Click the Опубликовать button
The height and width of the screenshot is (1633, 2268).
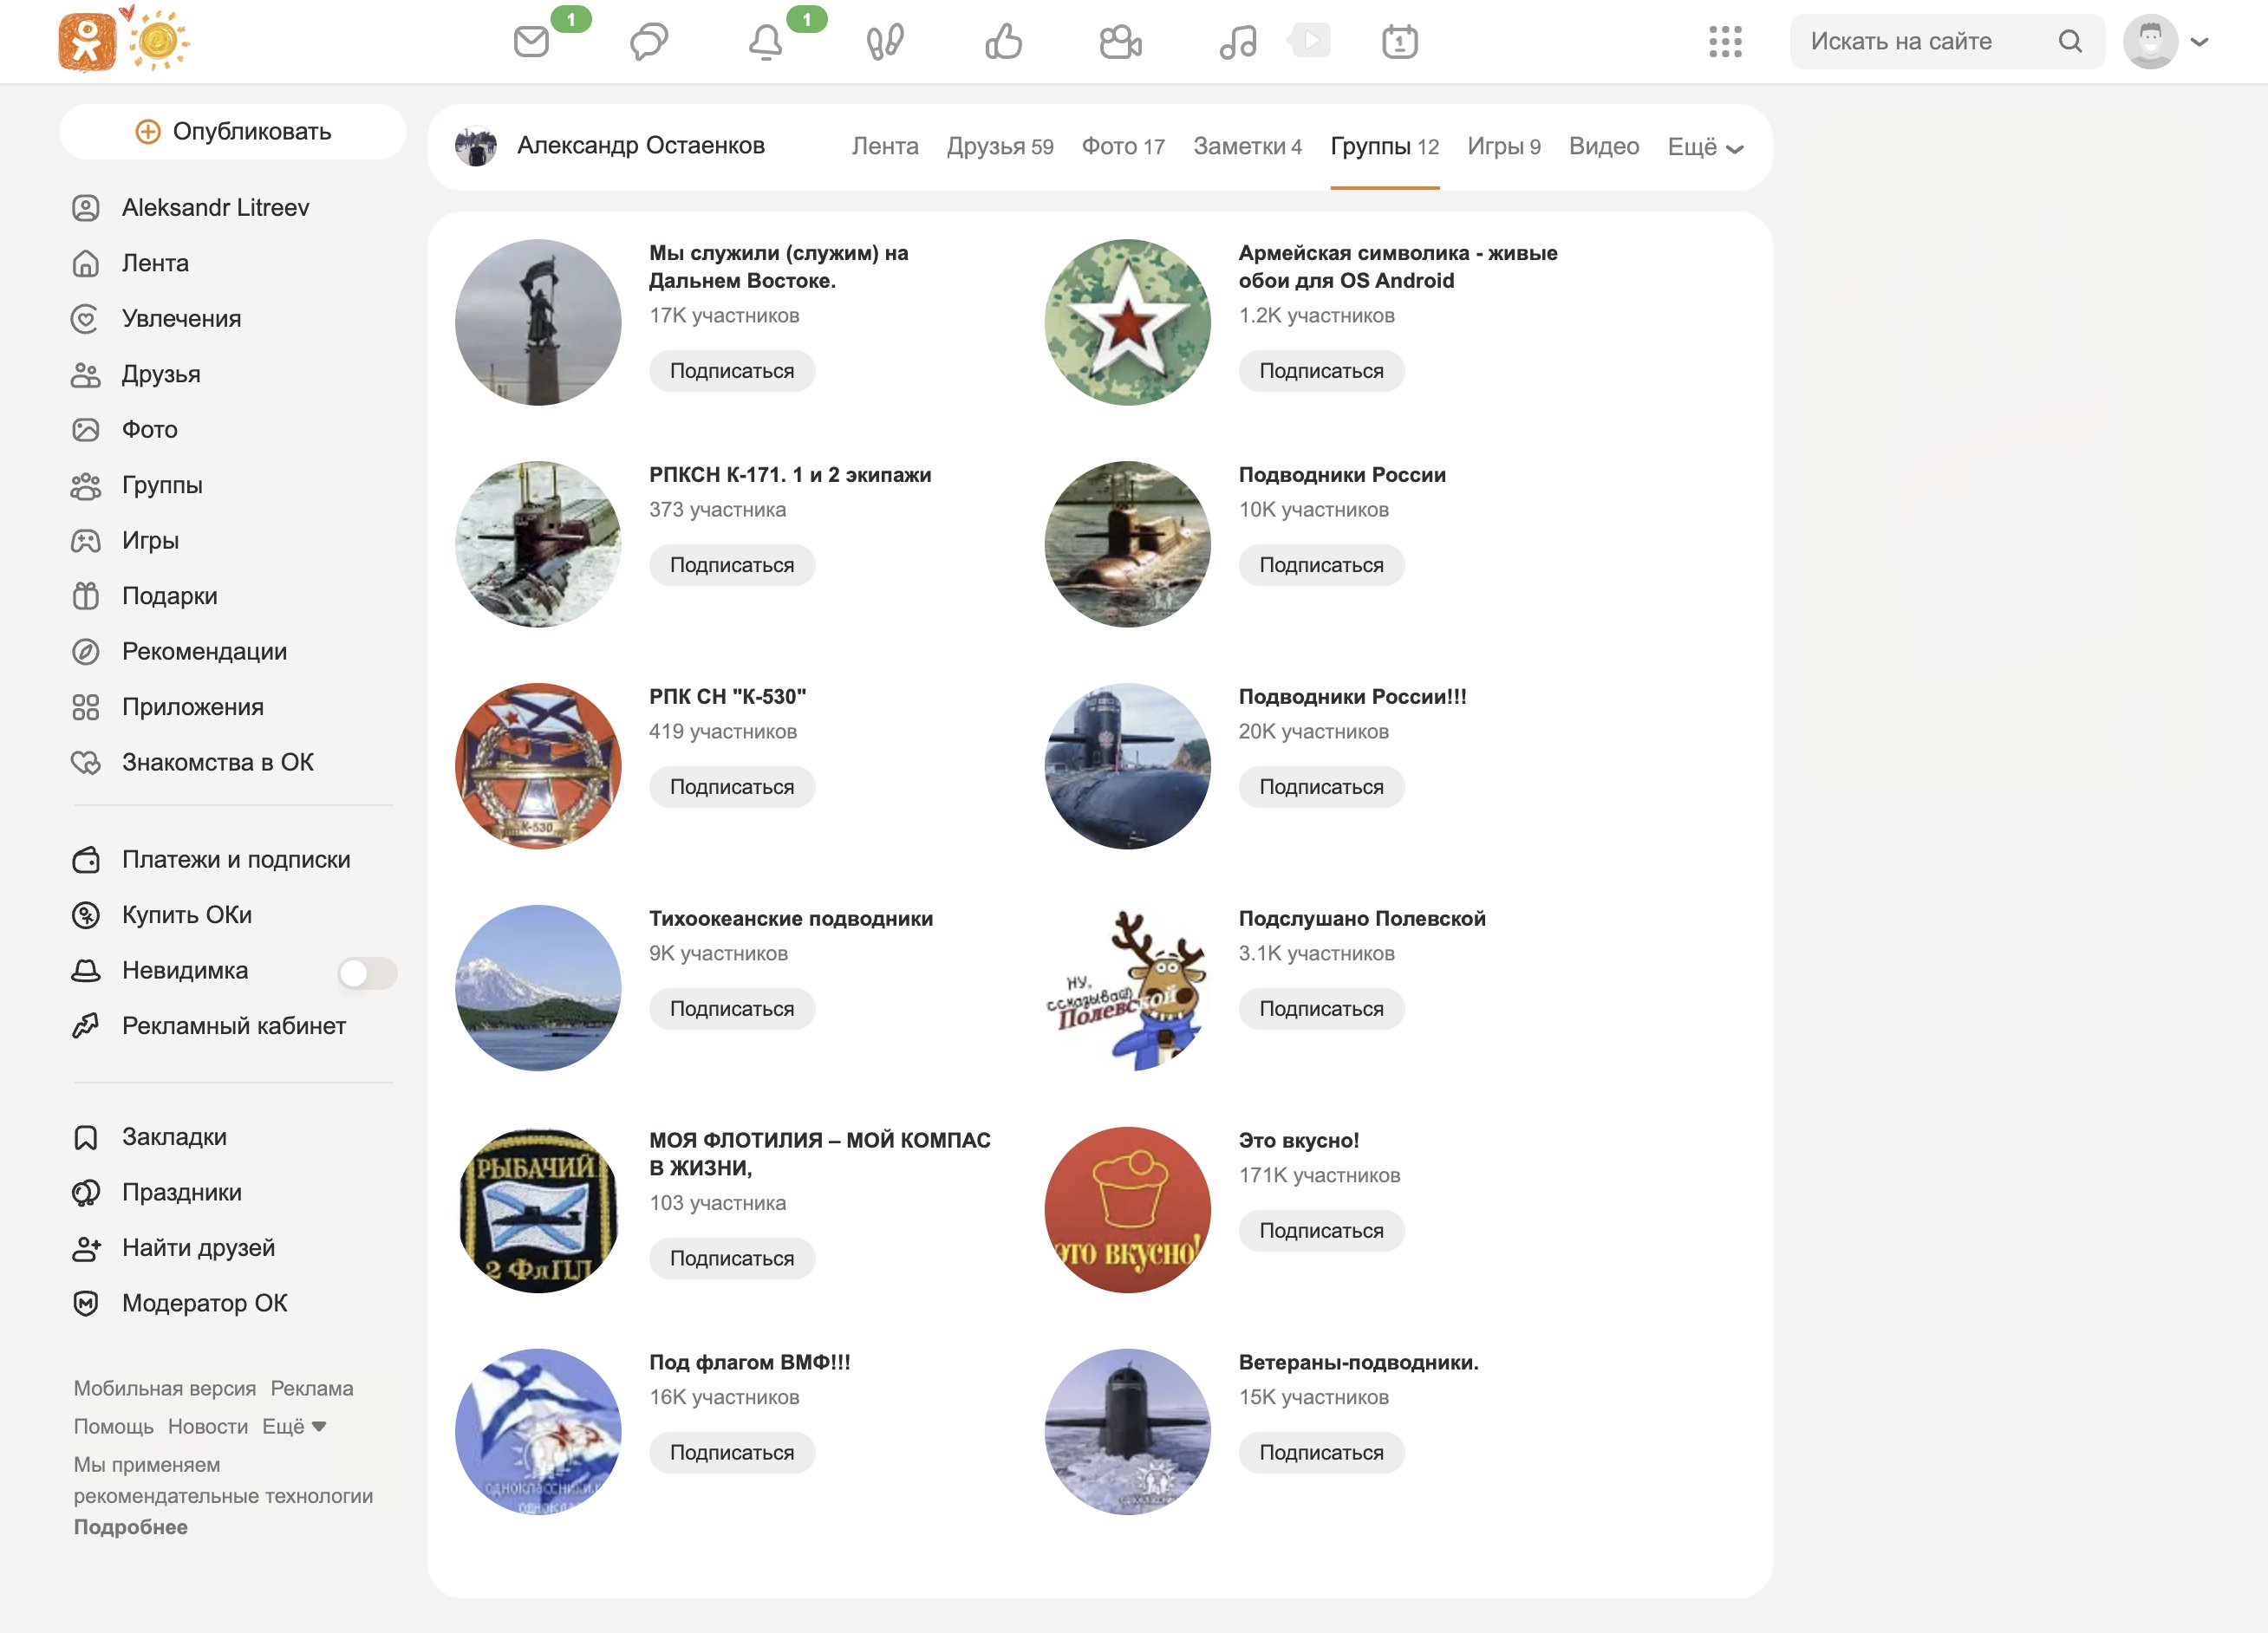coord(233,131)
